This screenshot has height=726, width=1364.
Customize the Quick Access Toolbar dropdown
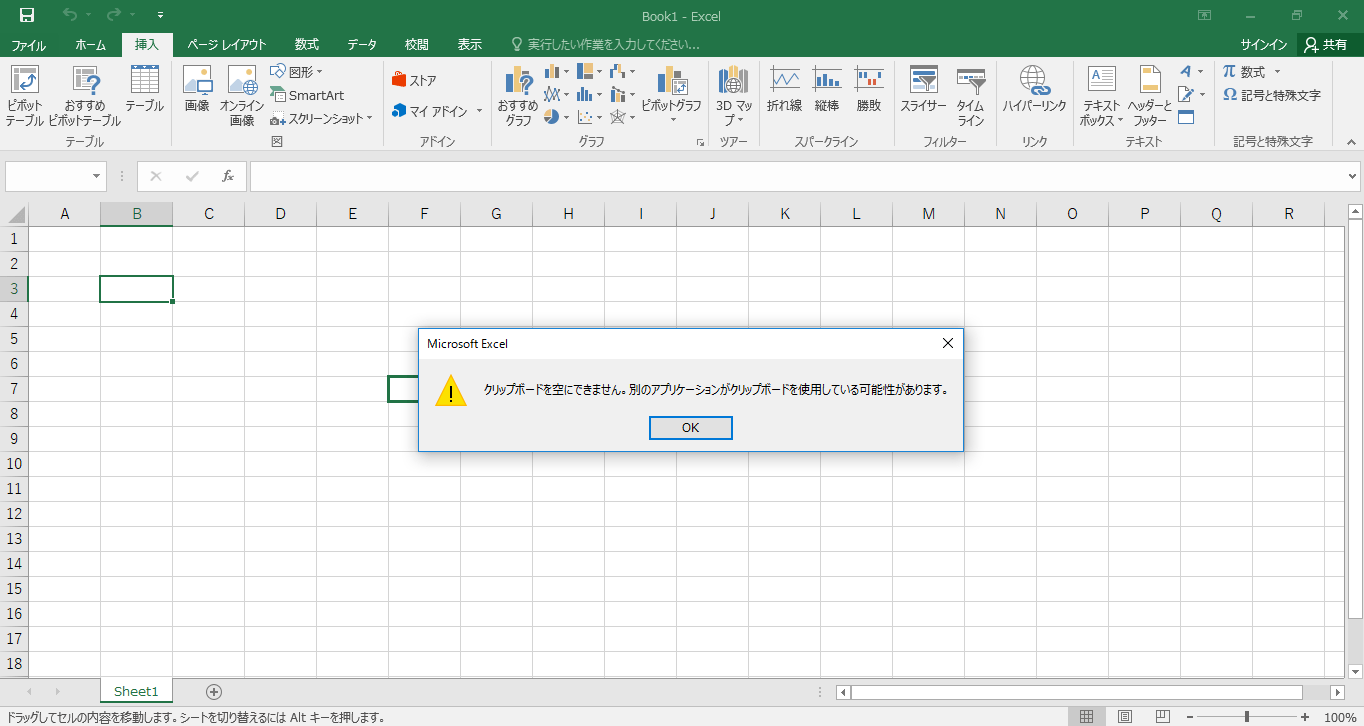(x=162, y=16)
